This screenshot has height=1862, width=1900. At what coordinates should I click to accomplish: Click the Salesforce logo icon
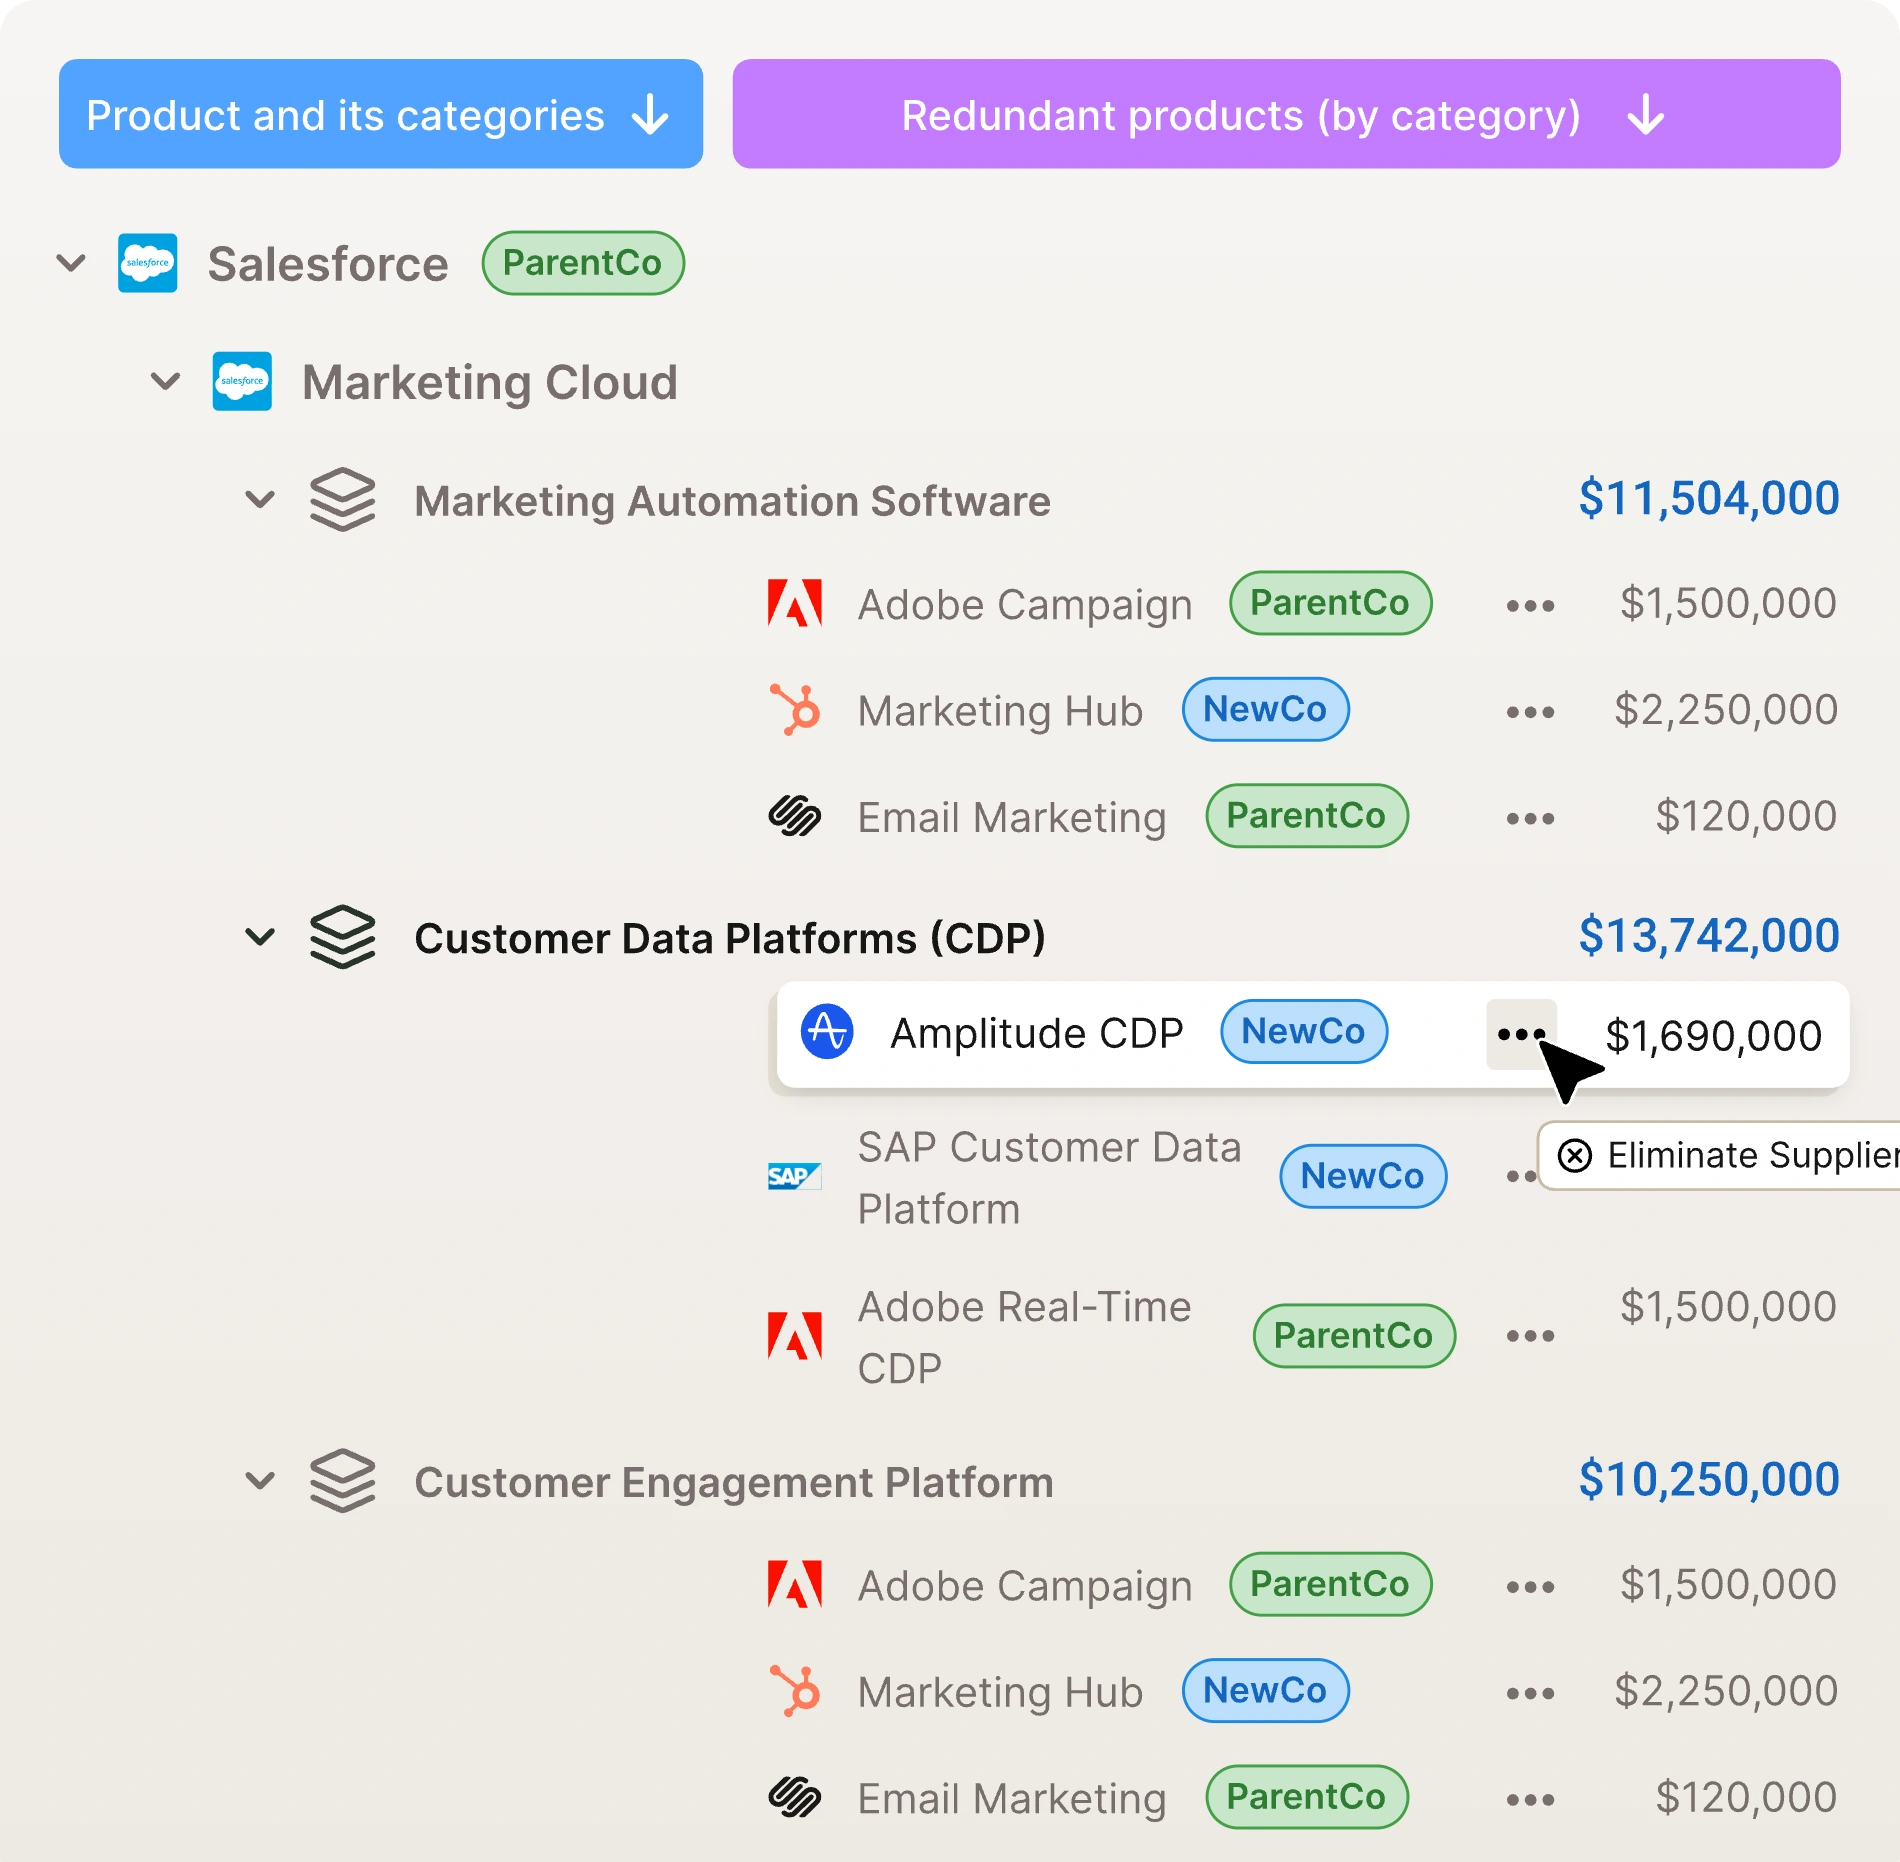click(148, 263)
